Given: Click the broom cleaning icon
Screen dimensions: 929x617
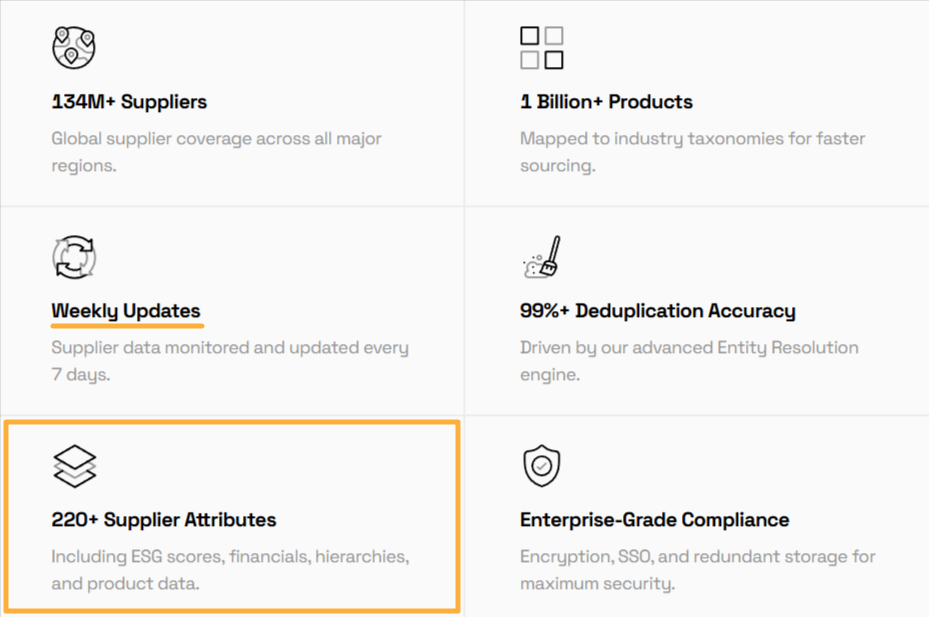Looking at the screenshot, I should point(542,257).
